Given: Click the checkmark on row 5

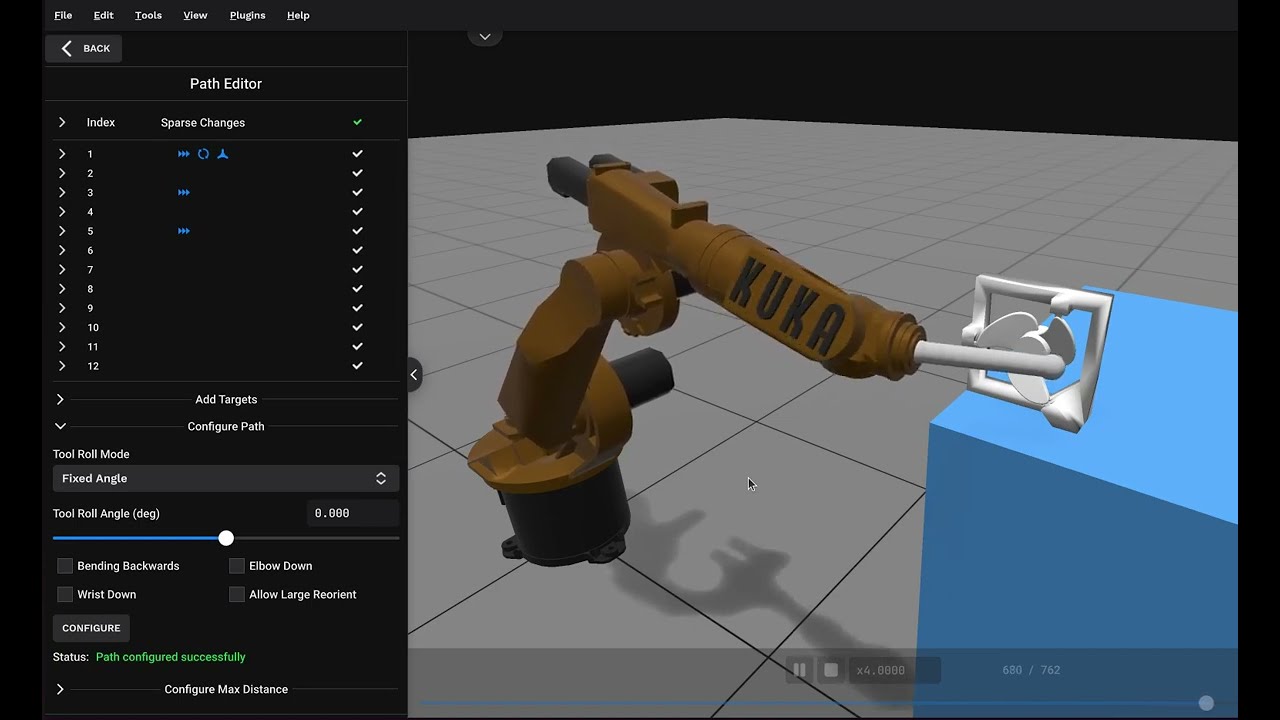Looking at the screenshot, I should click(357, 231).
